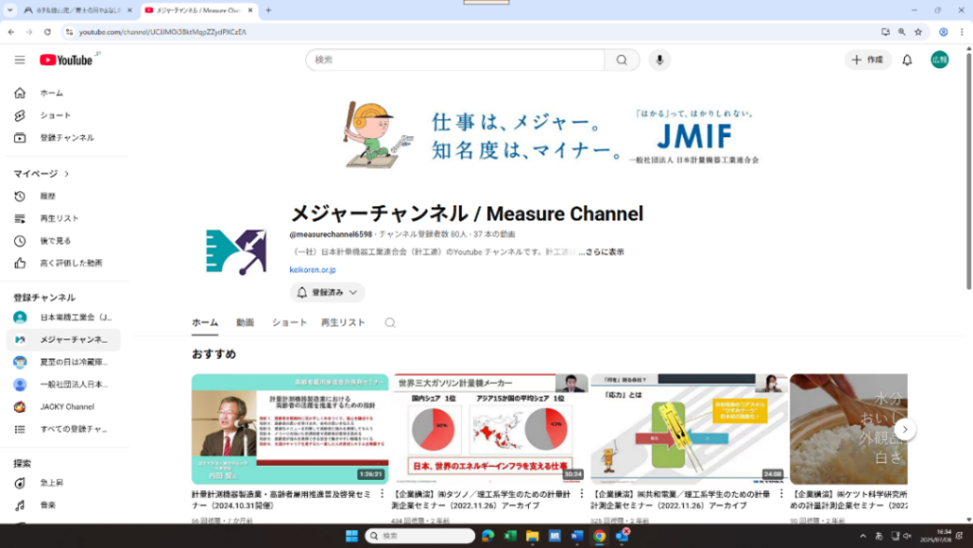Open 夏至の日は冷蔵庫 subscribed channel

point(65,362)
